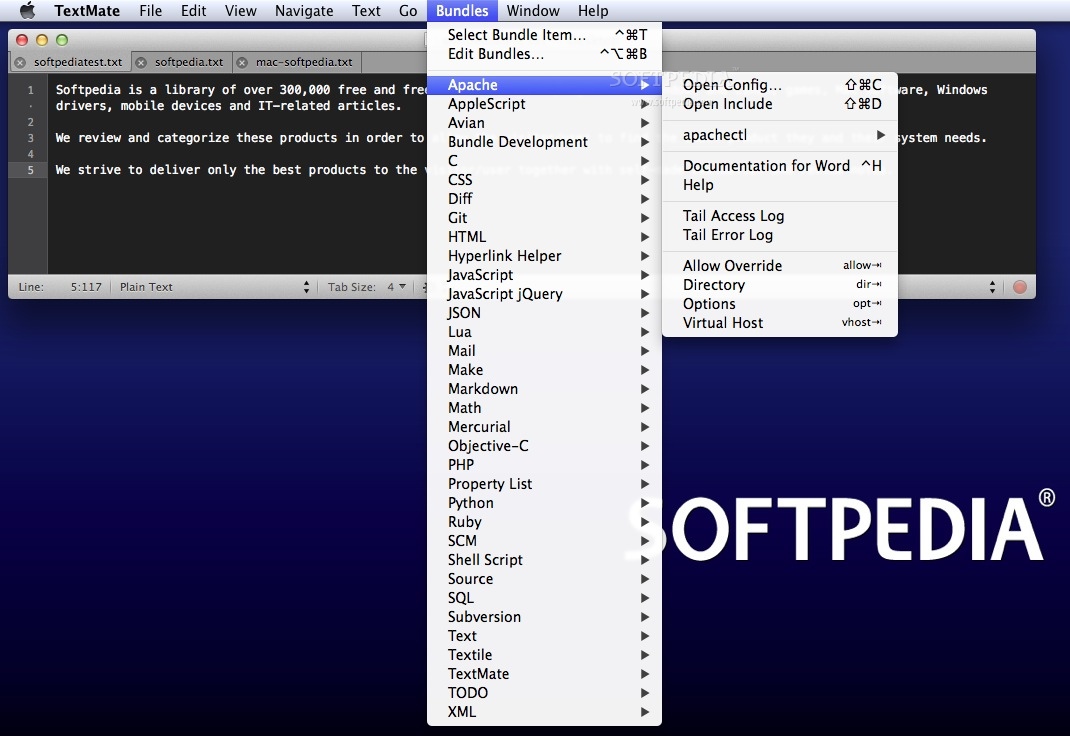Select the Avian bundle
The height and width of the screenshot is (736, 1070).
click(544, 123)
